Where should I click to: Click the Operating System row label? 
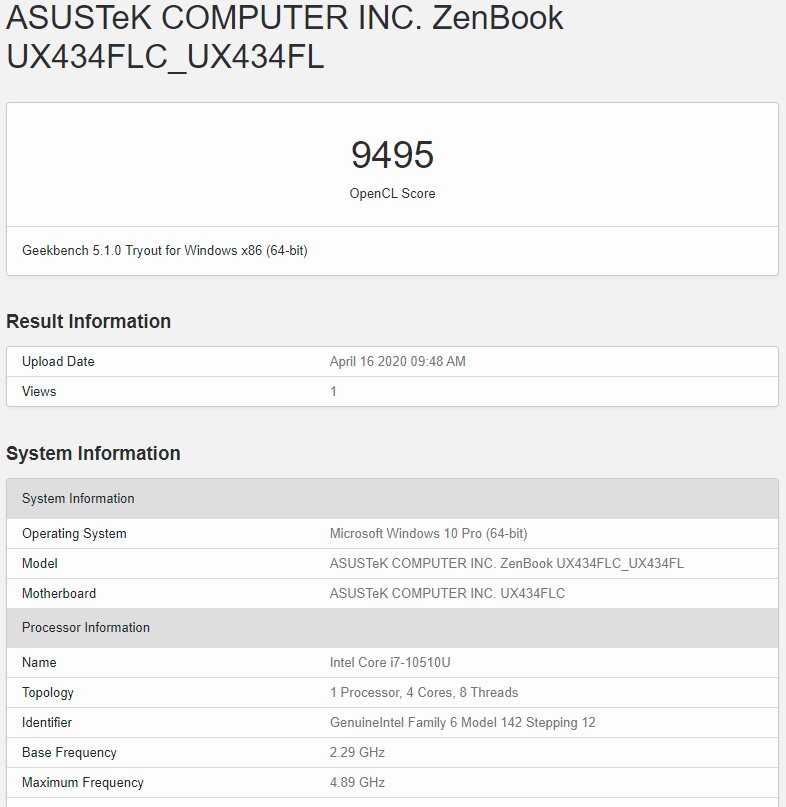(74, 533)
